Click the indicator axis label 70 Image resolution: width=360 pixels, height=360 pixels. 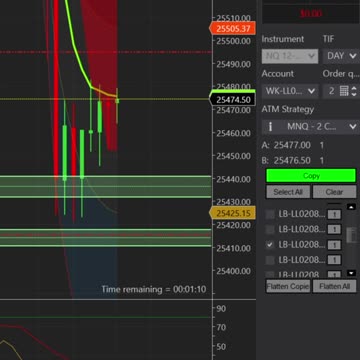click(x=221, y=328)
